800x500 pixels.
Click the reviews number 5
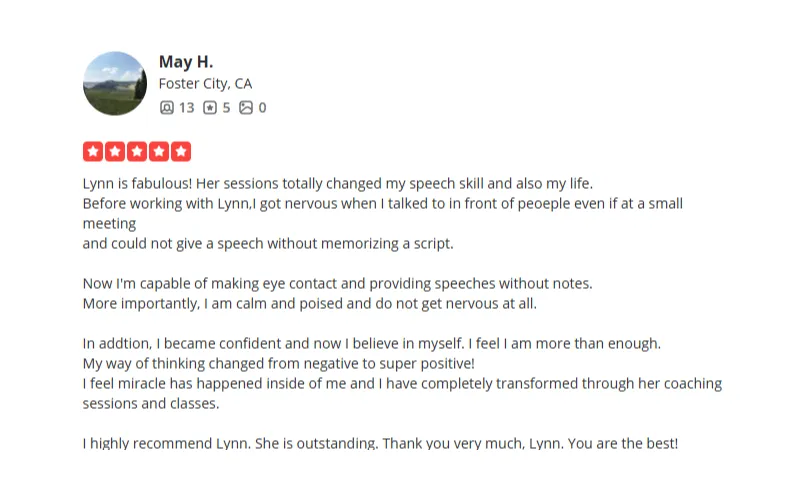pos(226,108)
